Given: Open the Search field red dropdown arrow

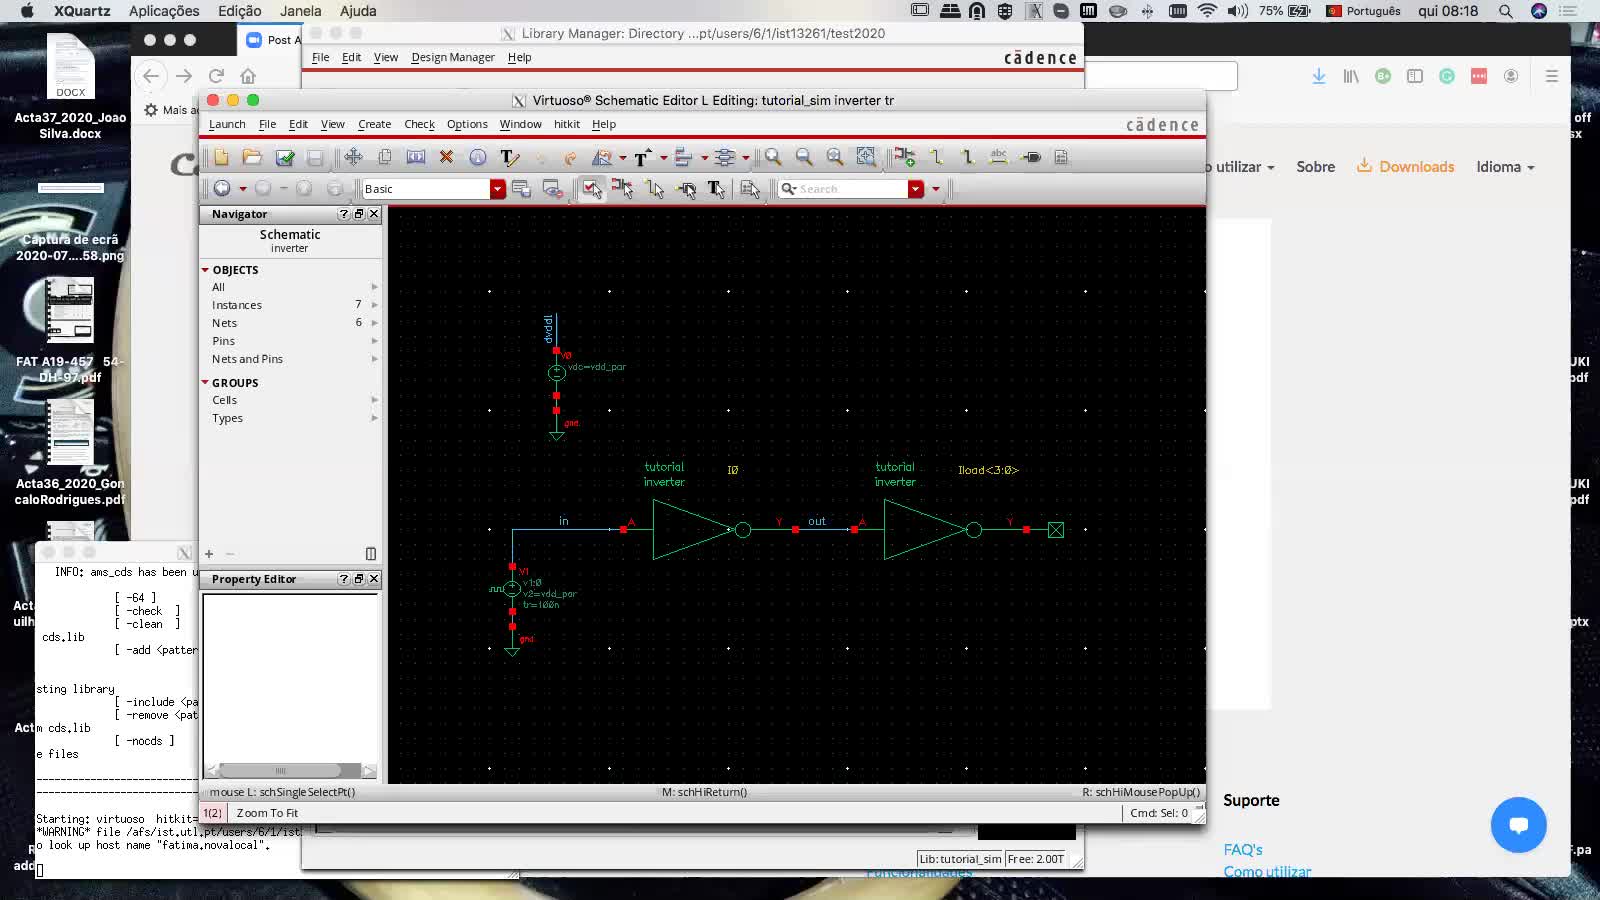Looking at the screenshot, I should tap(915, 189).
